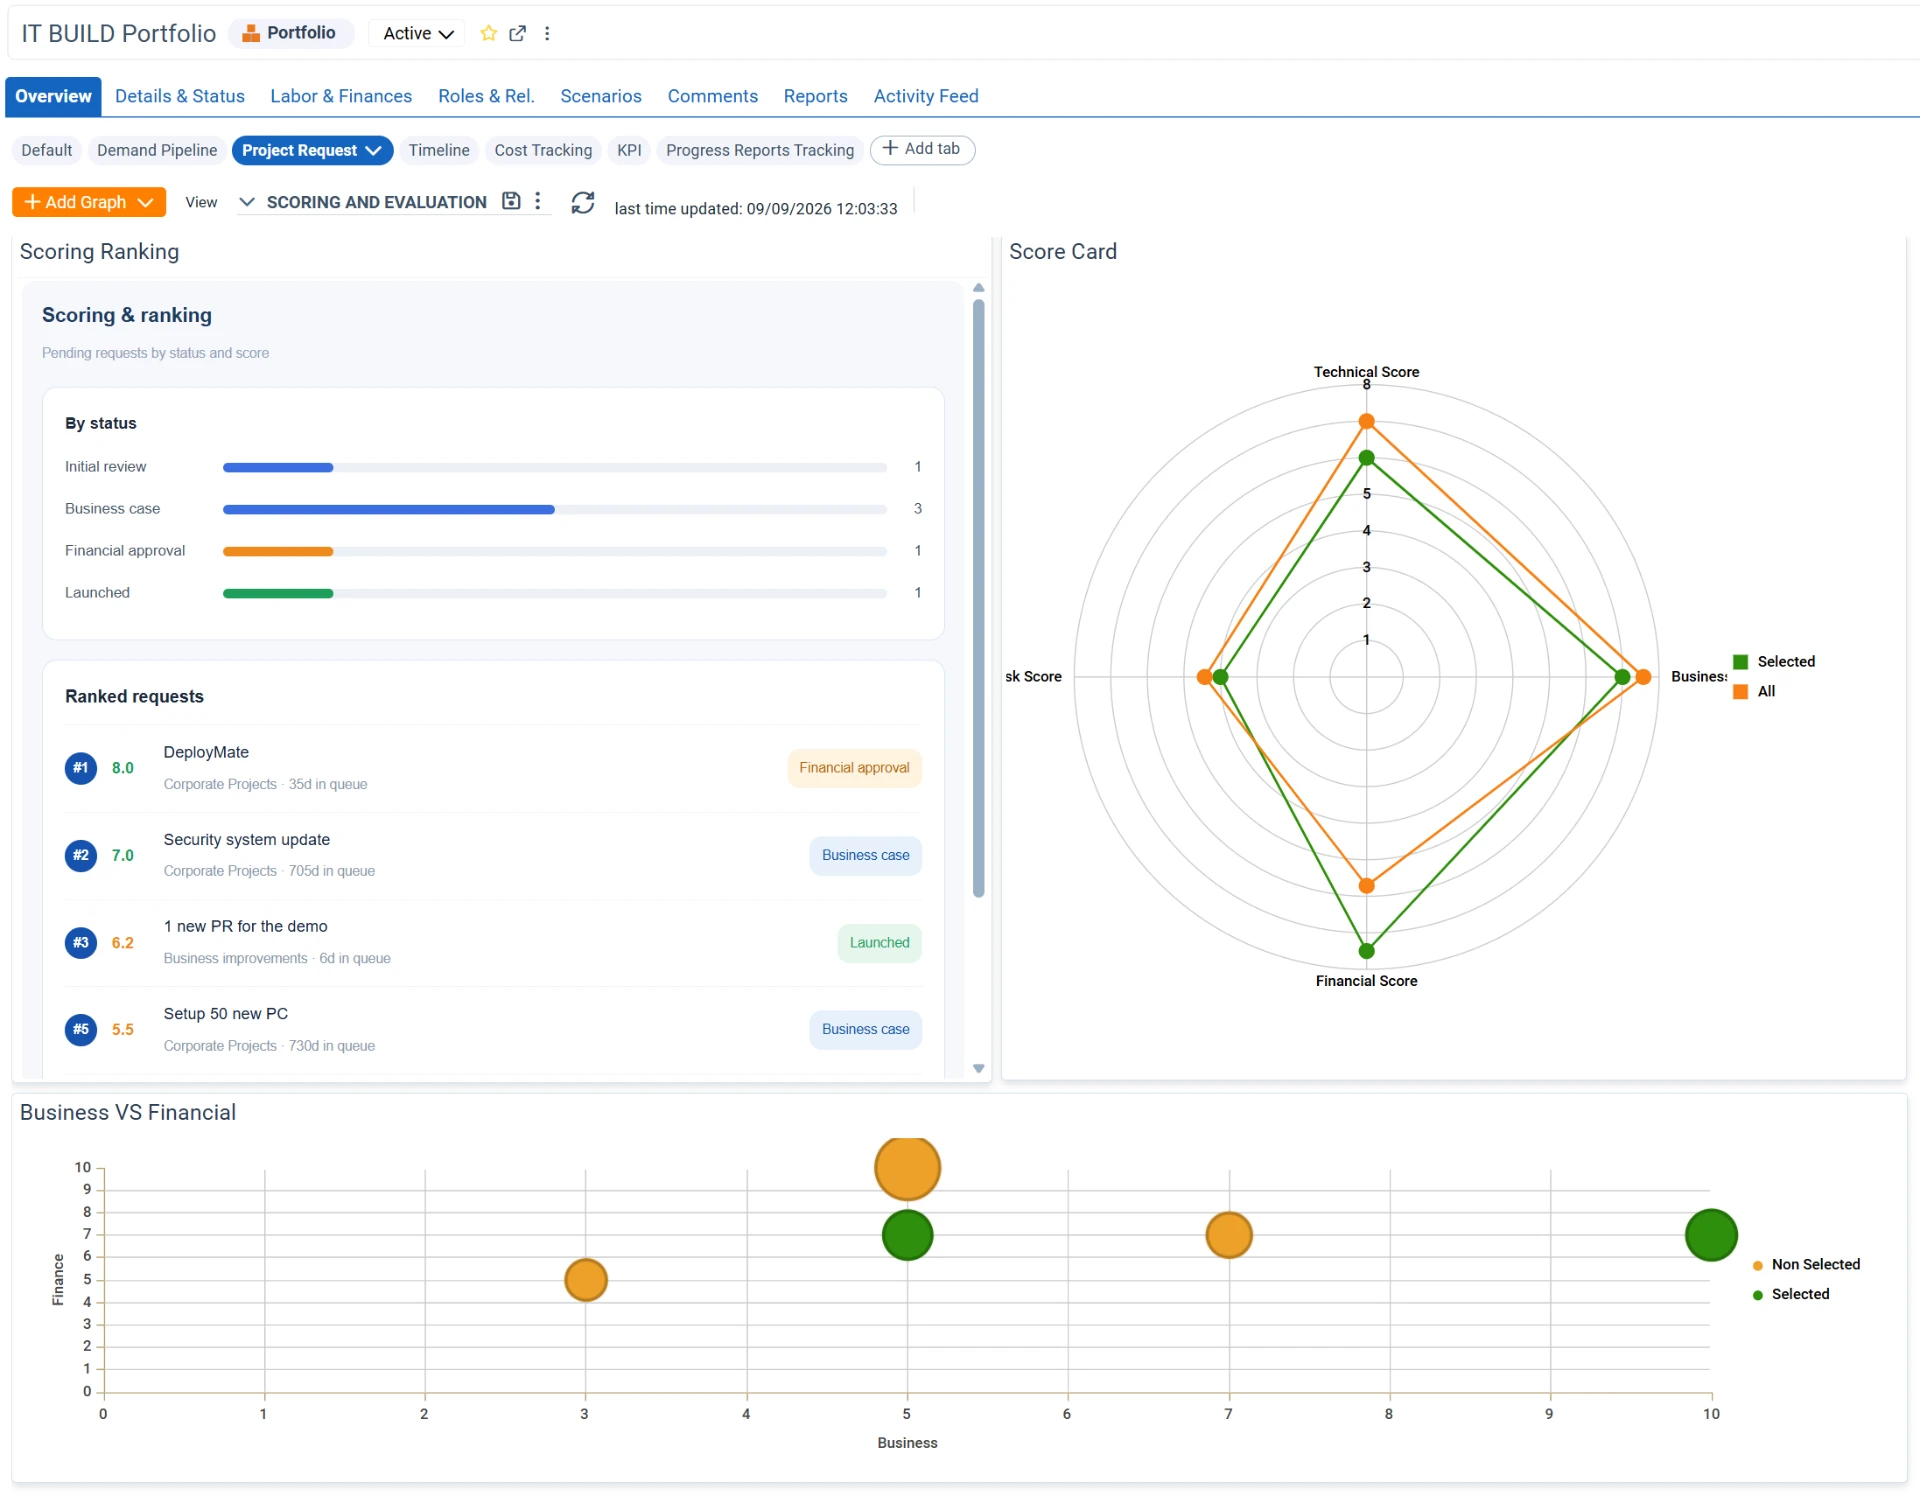Screen dimensions: 1920x1503
Task: Open the Cost Tracking dashboard tab
Action: tap(543, 150)
